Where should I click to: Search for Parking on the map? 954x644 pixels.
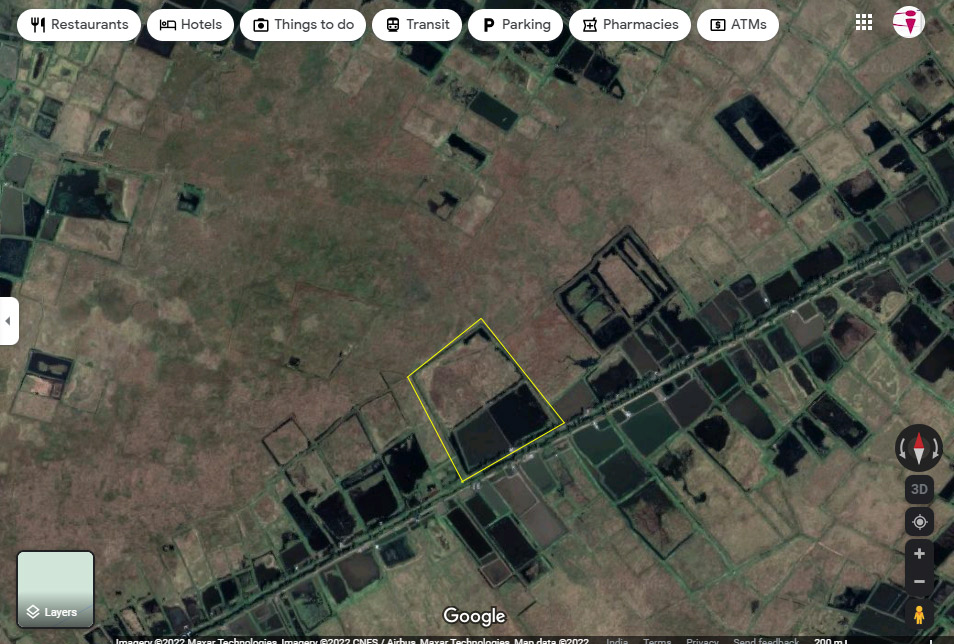pos(515,25)
